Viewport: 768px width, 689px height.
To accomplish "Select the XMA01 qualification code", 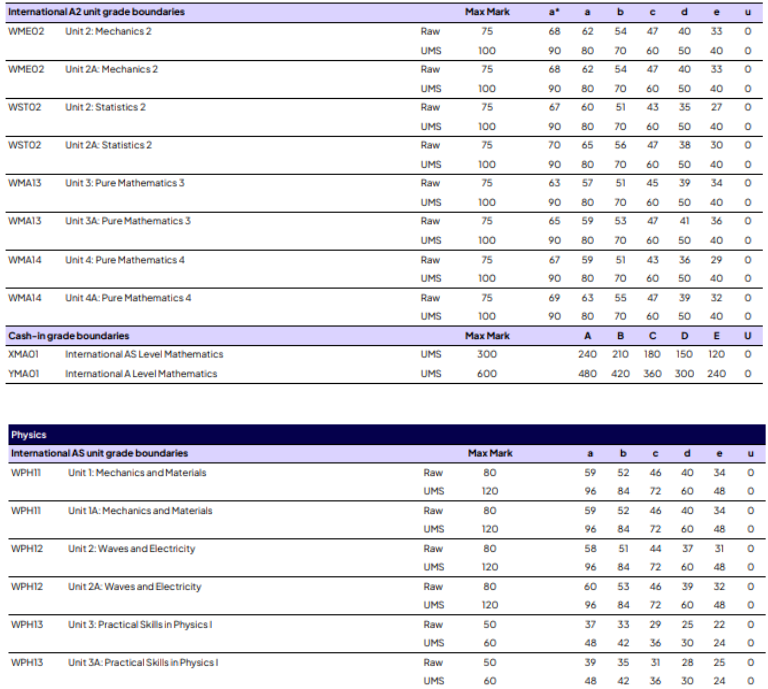I will (x=25, y=355).
